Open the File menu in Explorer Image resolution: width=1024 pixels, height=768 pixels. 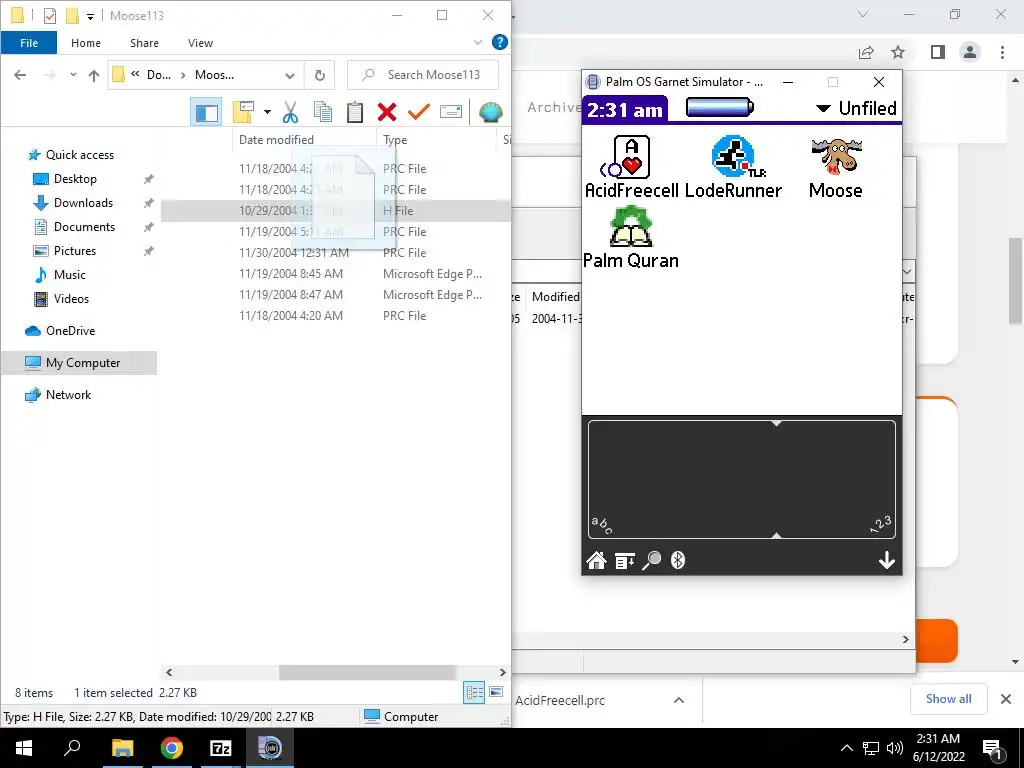29,43
